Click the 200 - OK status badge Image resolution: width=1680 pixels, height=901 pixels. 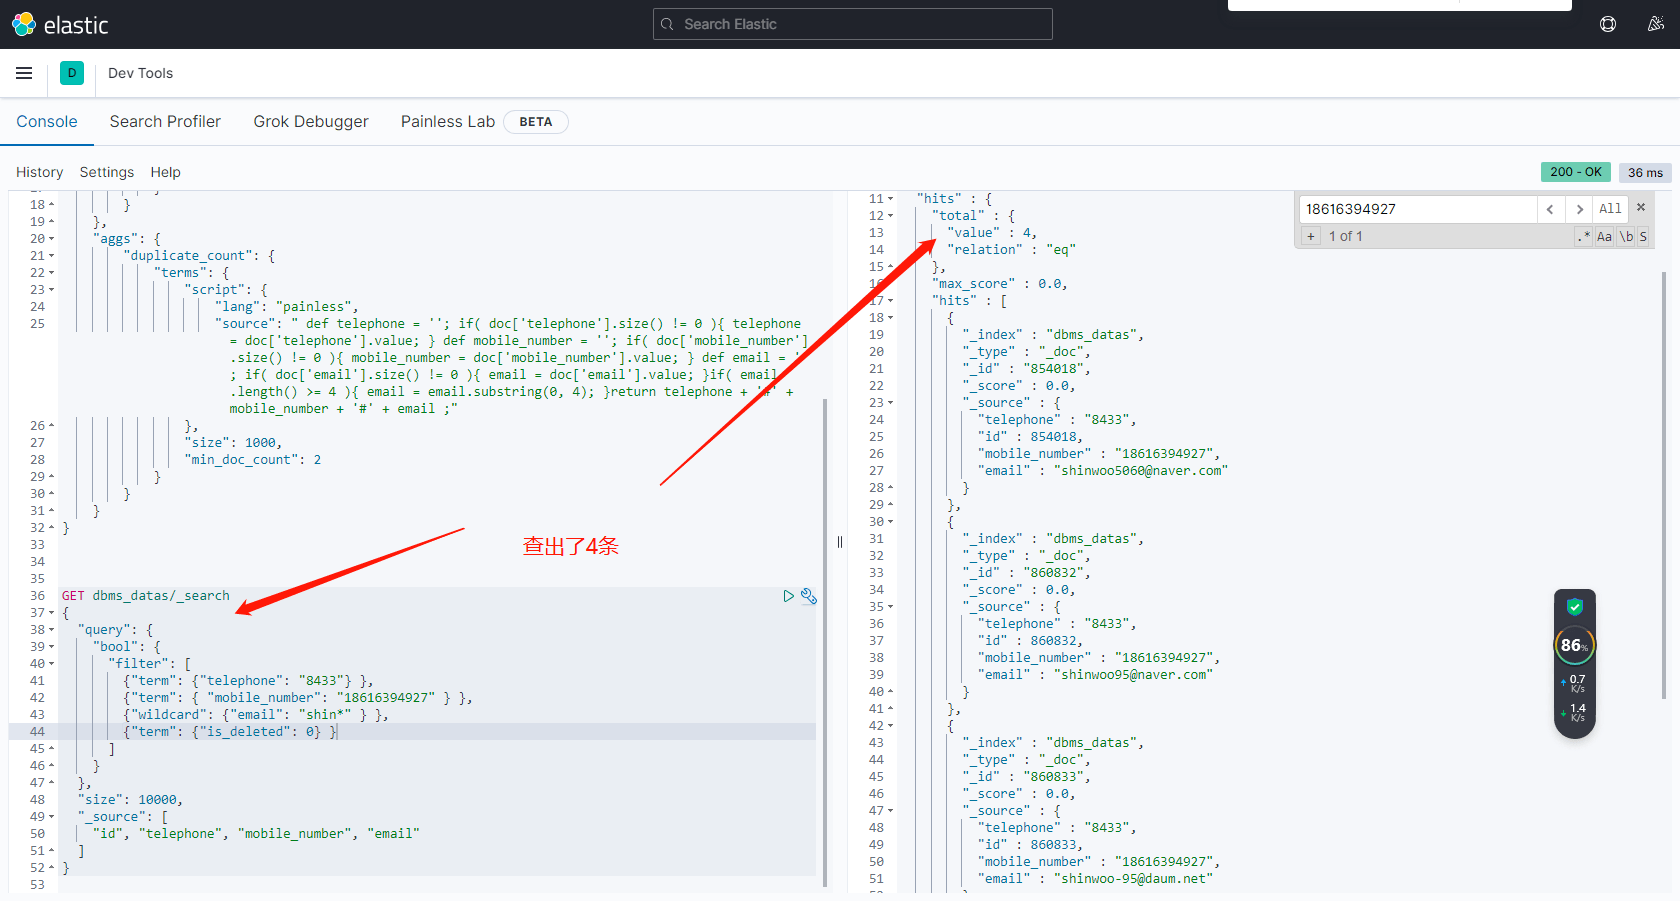1576,172
